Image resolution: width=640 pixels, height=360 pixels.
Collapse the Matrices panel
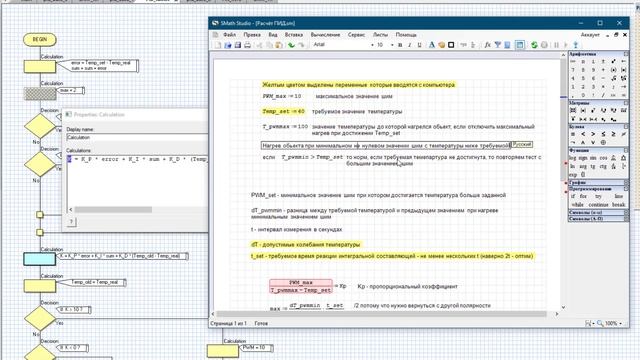pyautogui.click(x=626, y=103)
